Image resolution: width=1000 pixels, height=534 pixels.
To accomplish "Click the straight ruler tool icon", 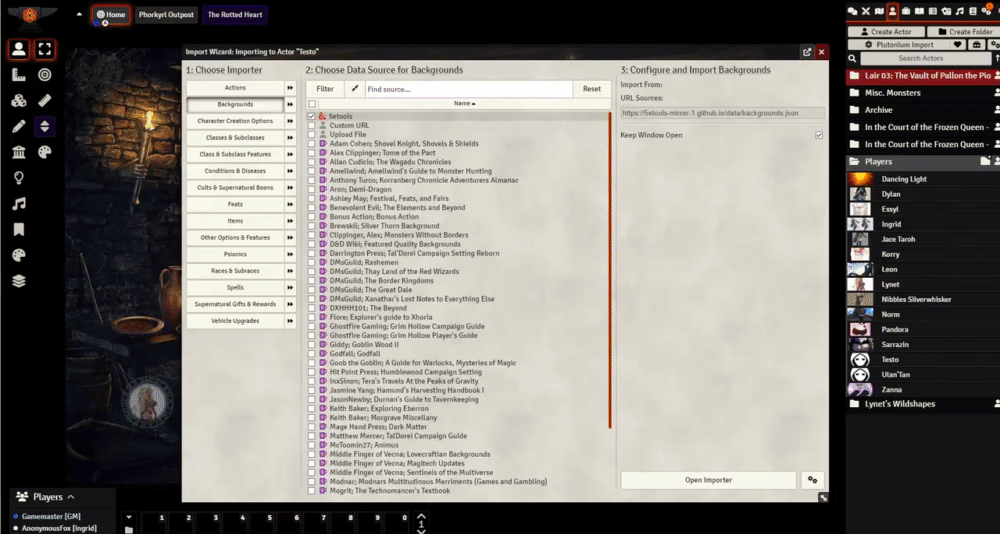I will [x=45, y=101].
